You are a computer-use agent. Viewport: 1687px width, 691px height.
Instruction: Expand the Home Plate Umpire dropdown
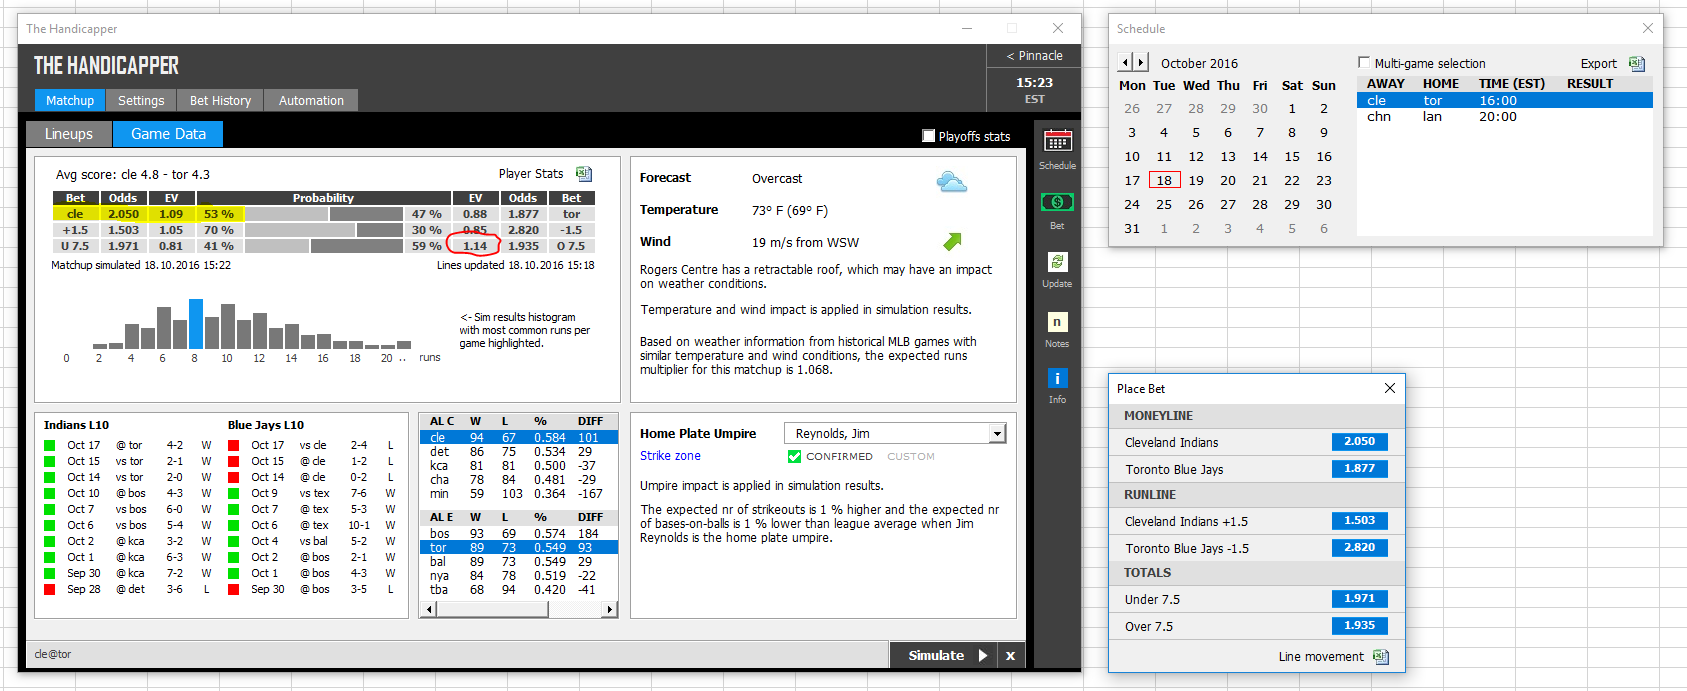coord(997,433)
